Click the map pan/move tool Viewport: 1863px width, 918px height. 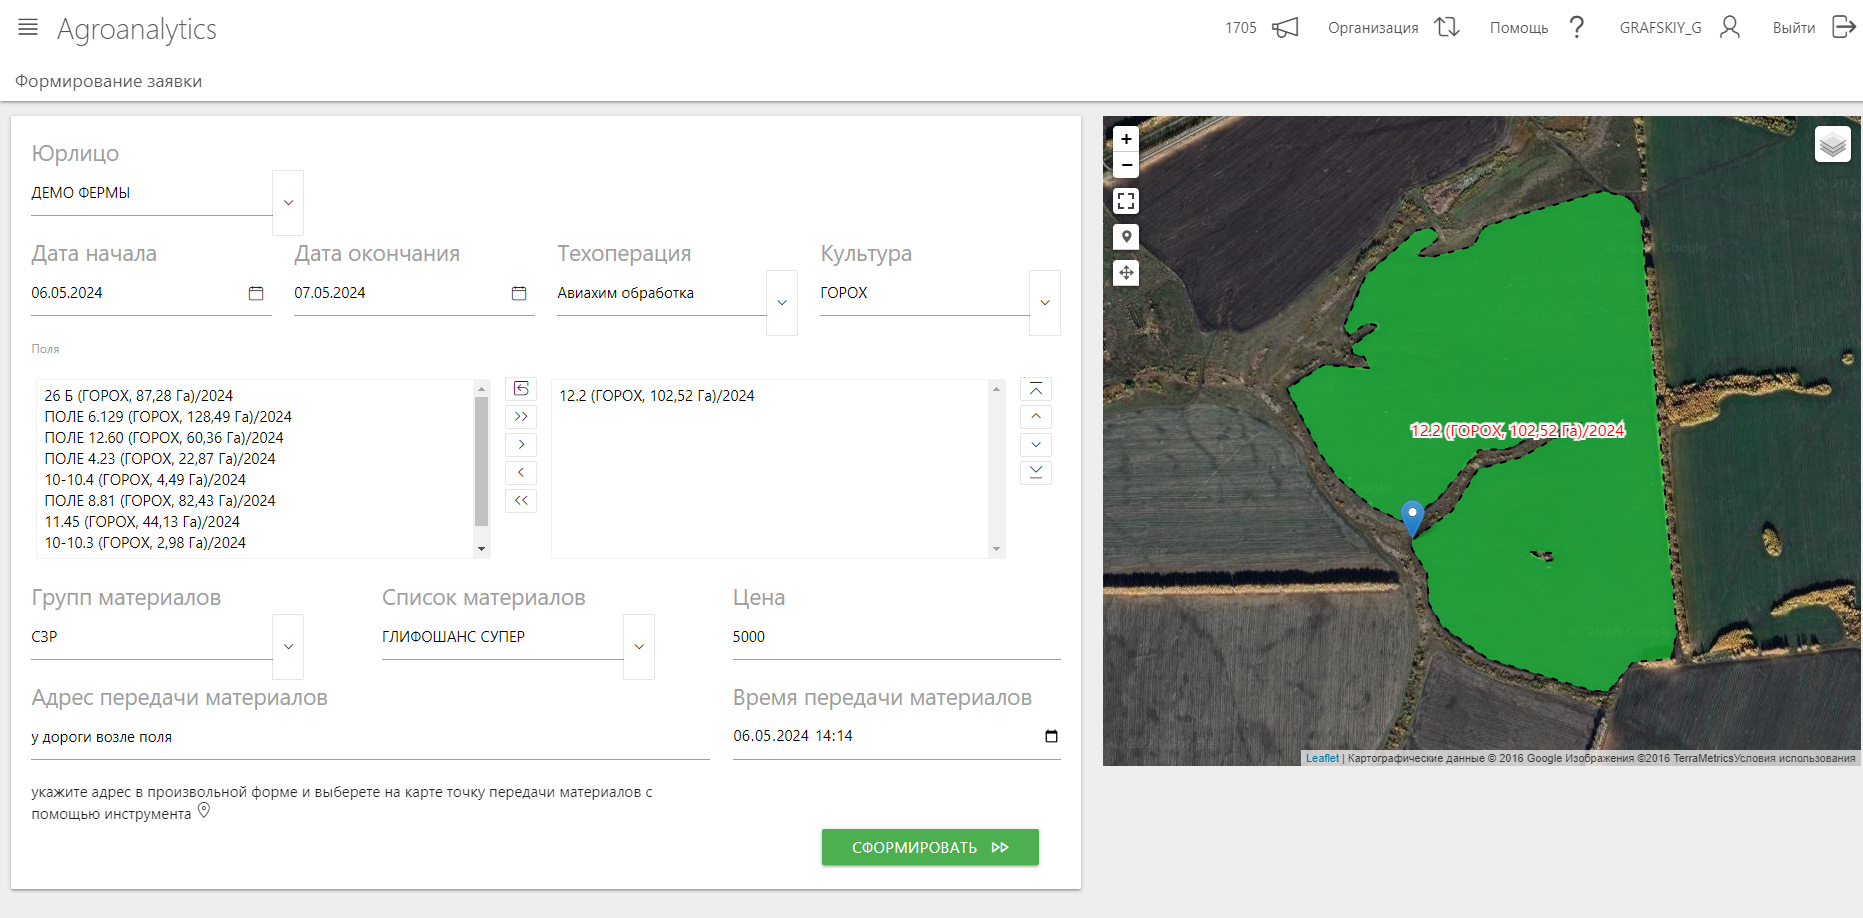click(1126, 273)
